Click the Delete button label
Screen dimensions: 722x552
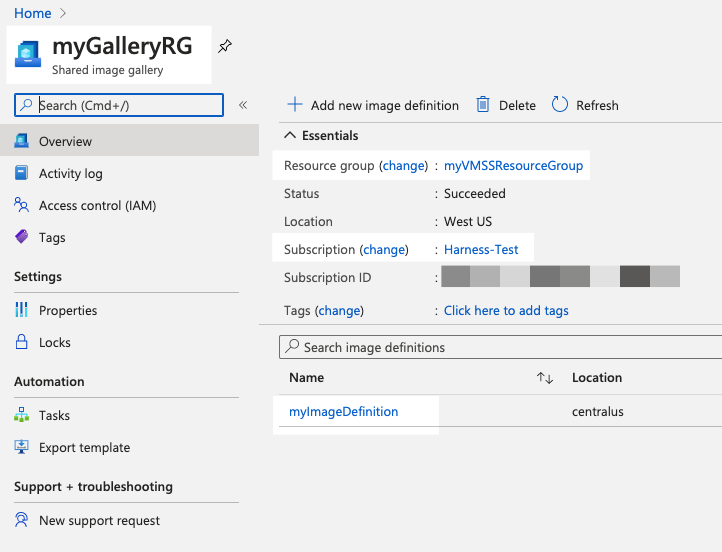pyautogui.click(x=518, y=105)
